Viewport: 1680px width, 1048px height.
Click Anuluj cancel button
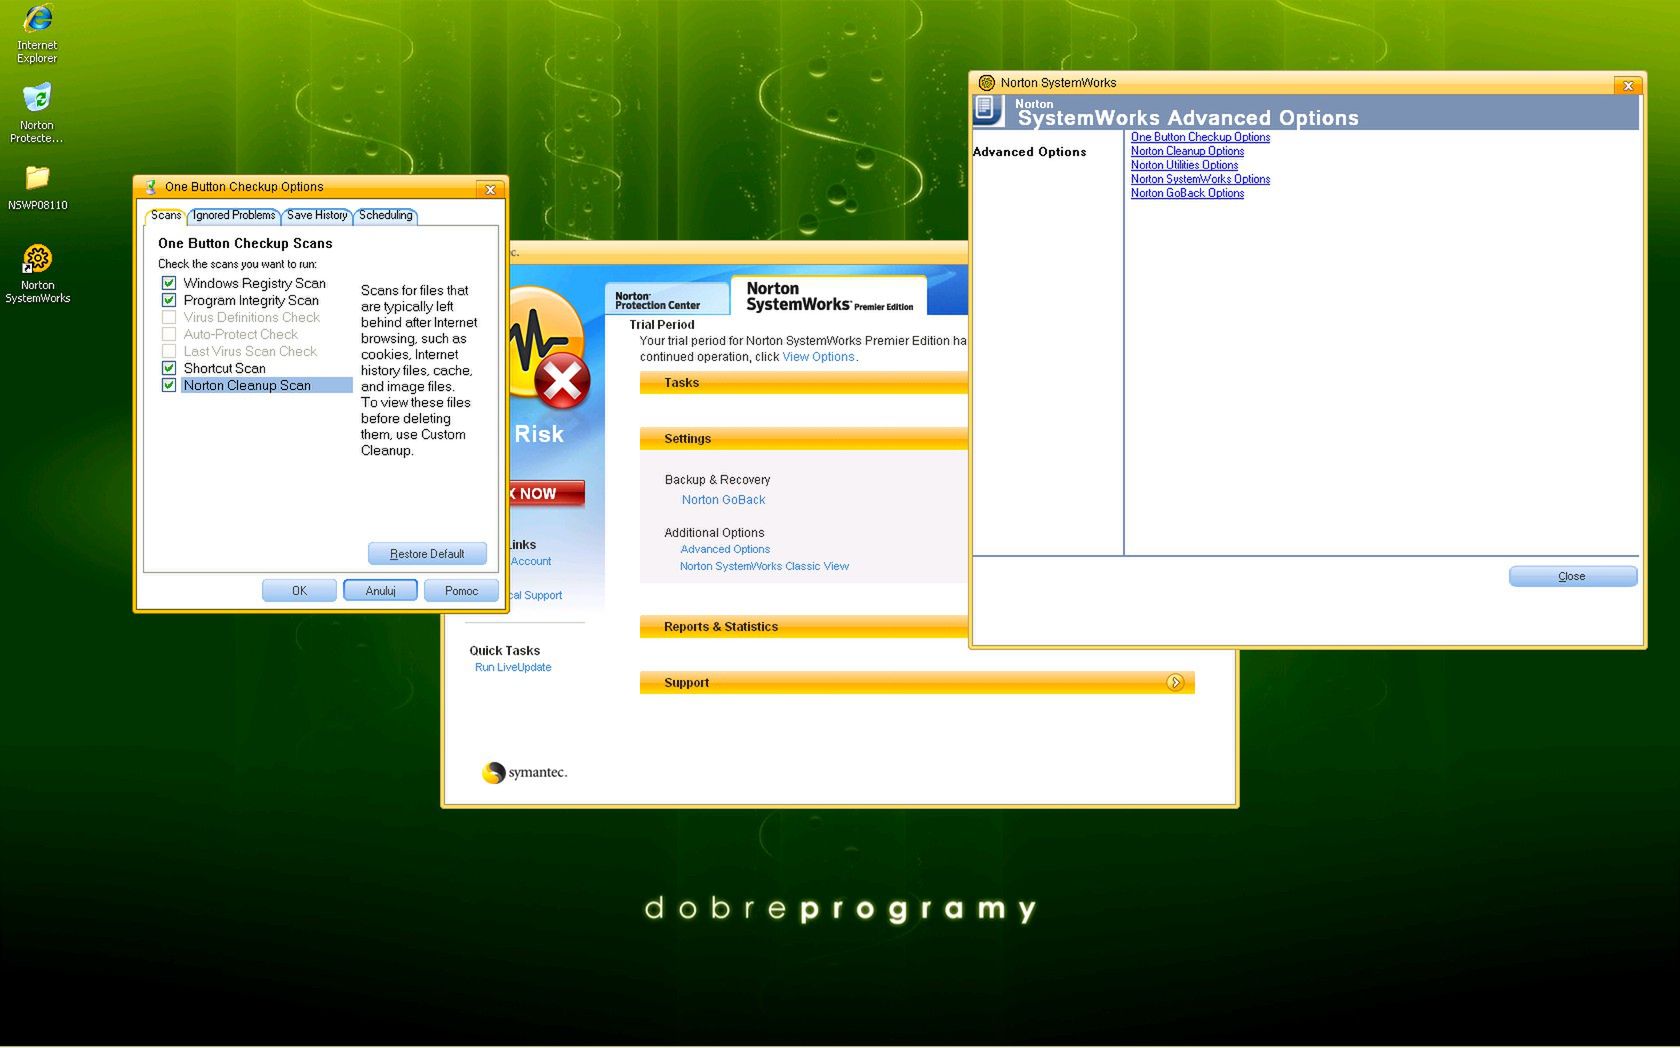click(380, 591)
